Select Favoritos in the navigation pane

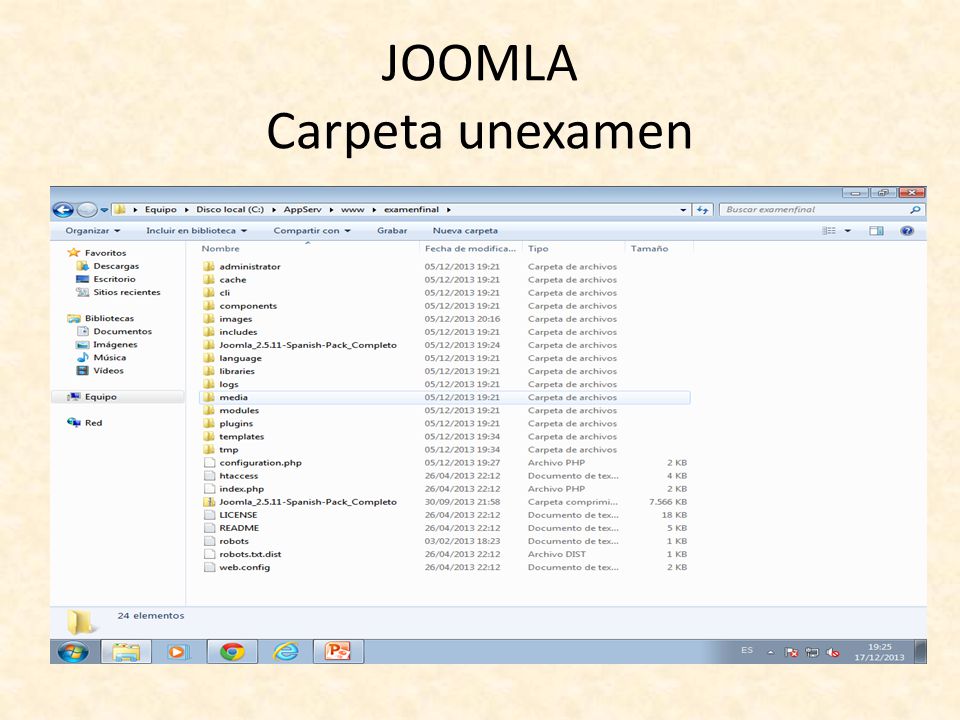105,253
